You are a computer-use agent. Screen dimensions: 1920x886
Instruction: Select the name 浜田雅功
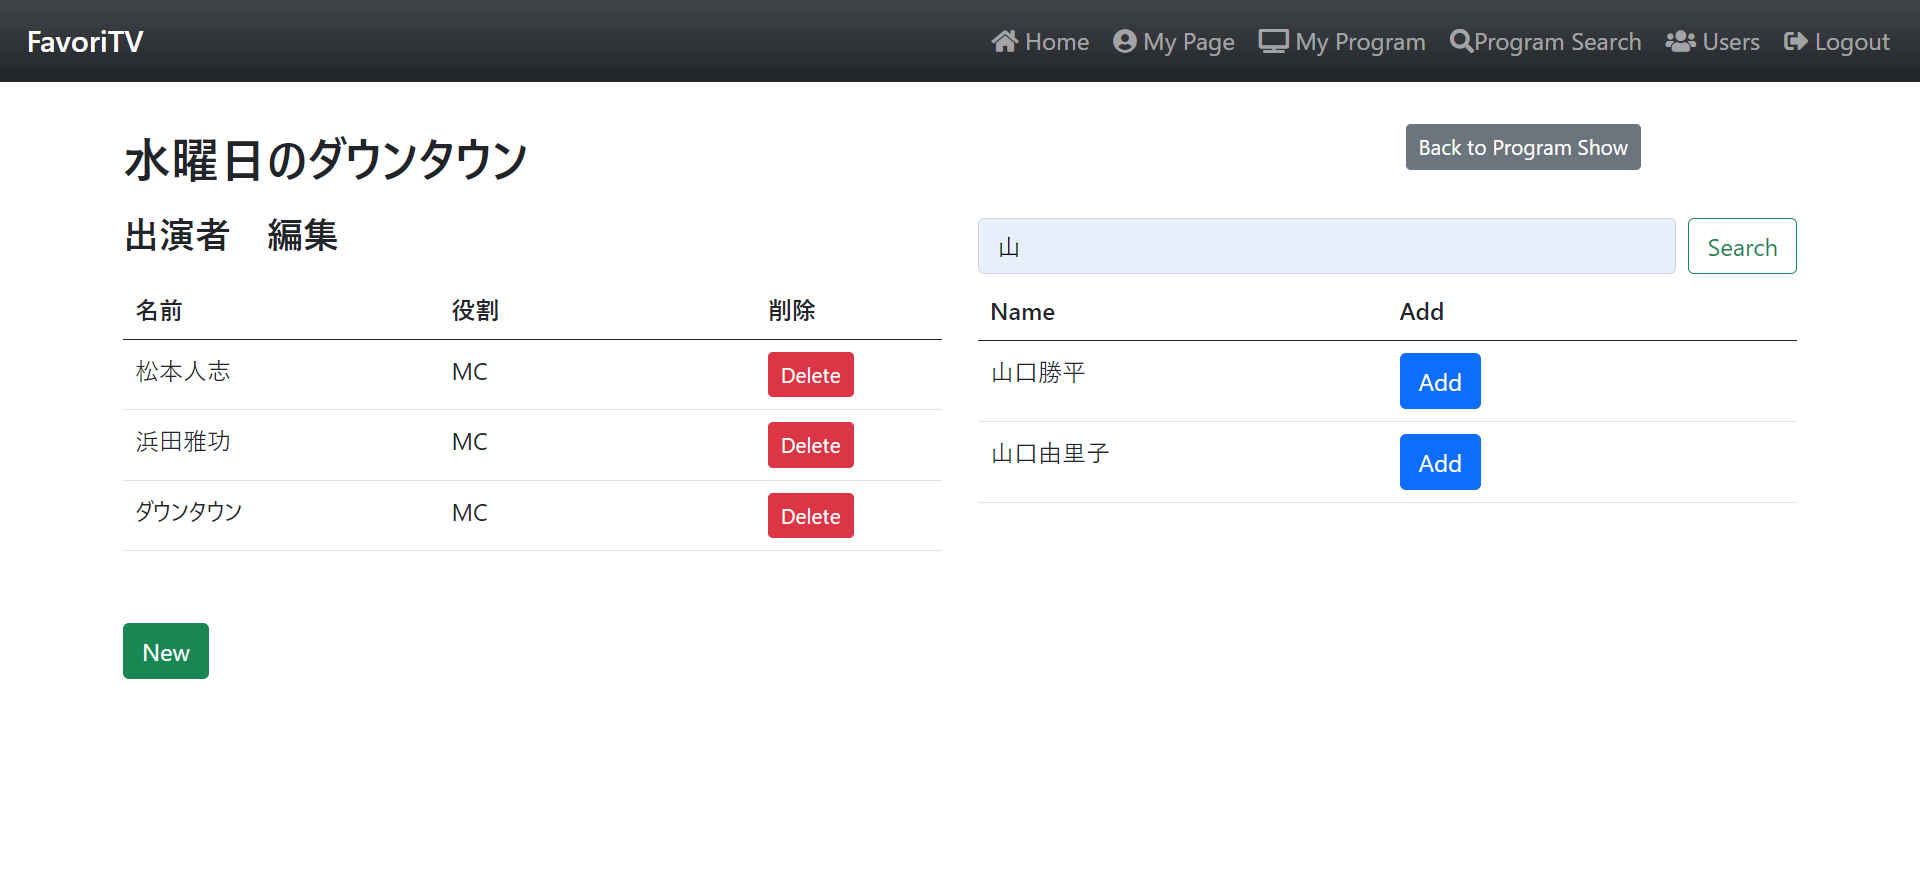183,442
